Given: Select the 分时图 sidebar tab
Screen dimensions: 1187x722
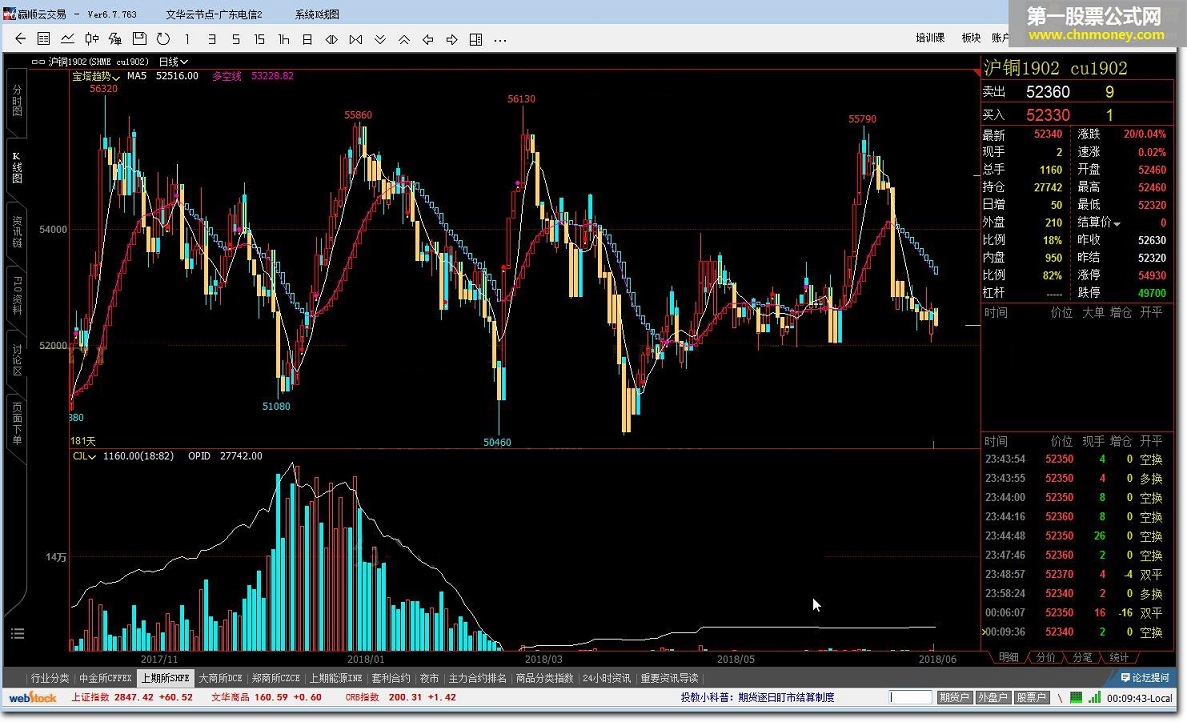Looking at the screenshot, I should pyautogui.click(x=17, y=99).
